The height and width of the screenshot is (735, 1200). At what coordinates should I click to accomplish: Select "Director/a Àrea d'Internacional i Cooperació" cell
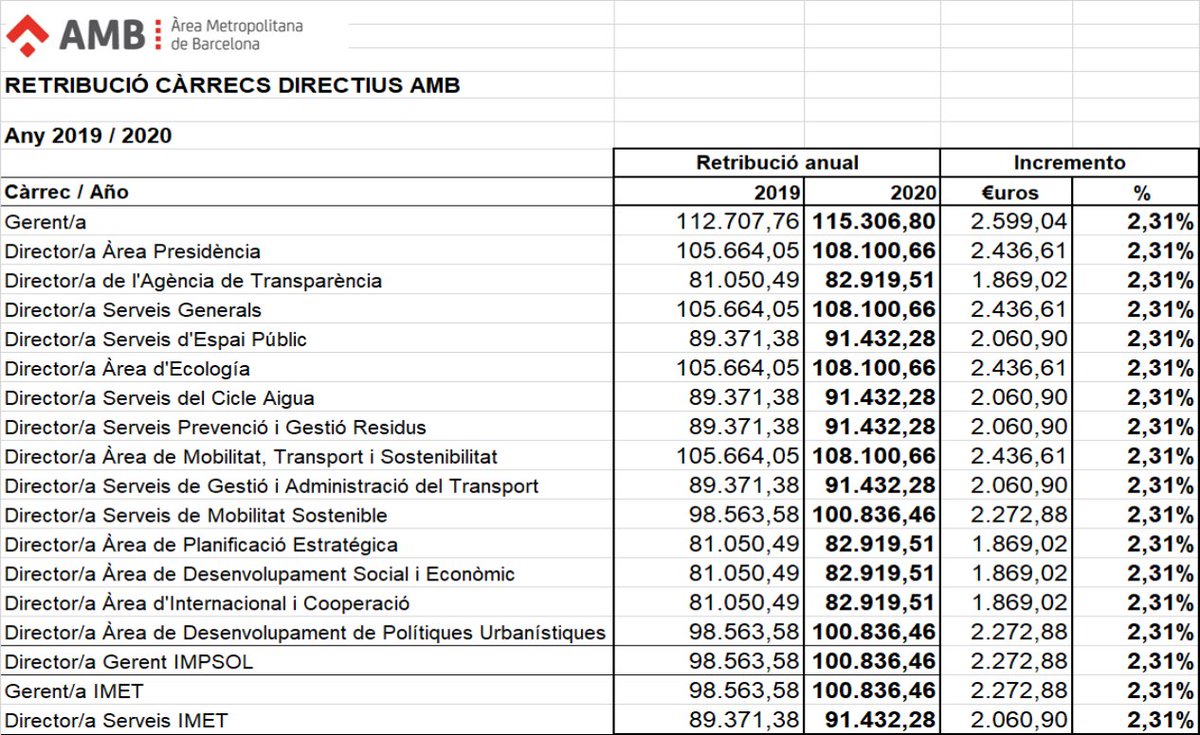(x=307, y=602)
